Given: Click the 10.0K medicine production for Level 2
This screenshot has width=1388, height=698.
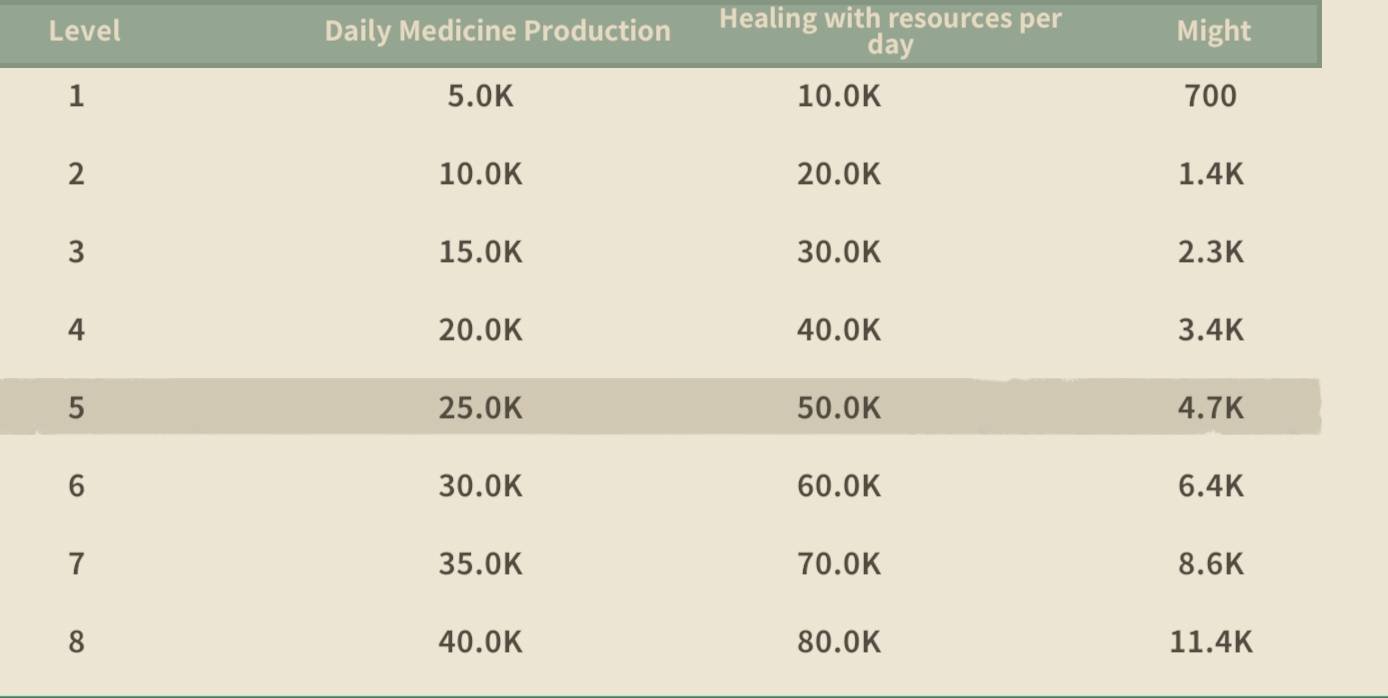Looking at the screenshot, I should (x=480, y=174).
